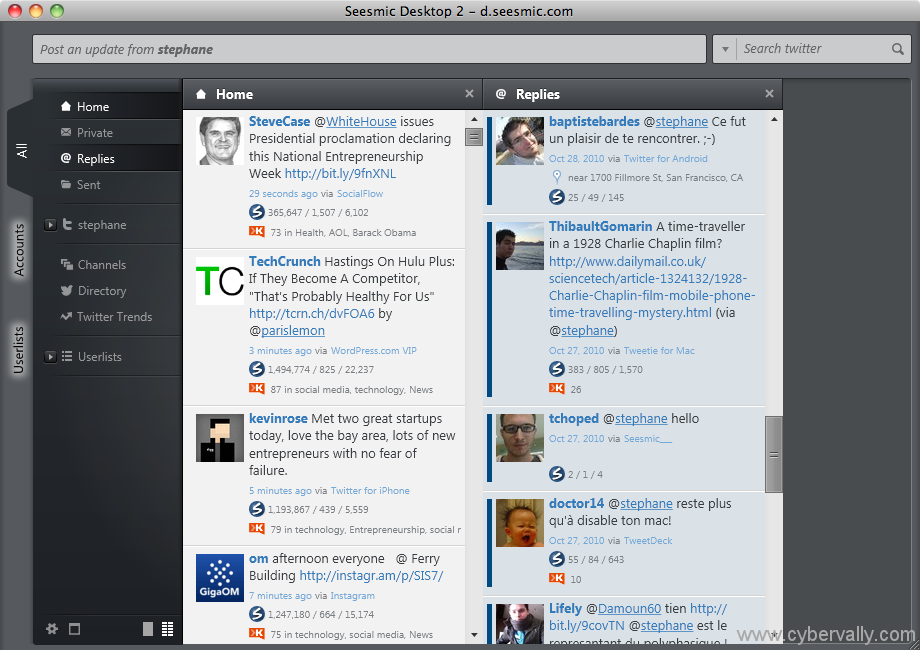The image size is (920, 650).
Task: Click location pin icon near Fillmore St
Action: [x=557, y=177]
